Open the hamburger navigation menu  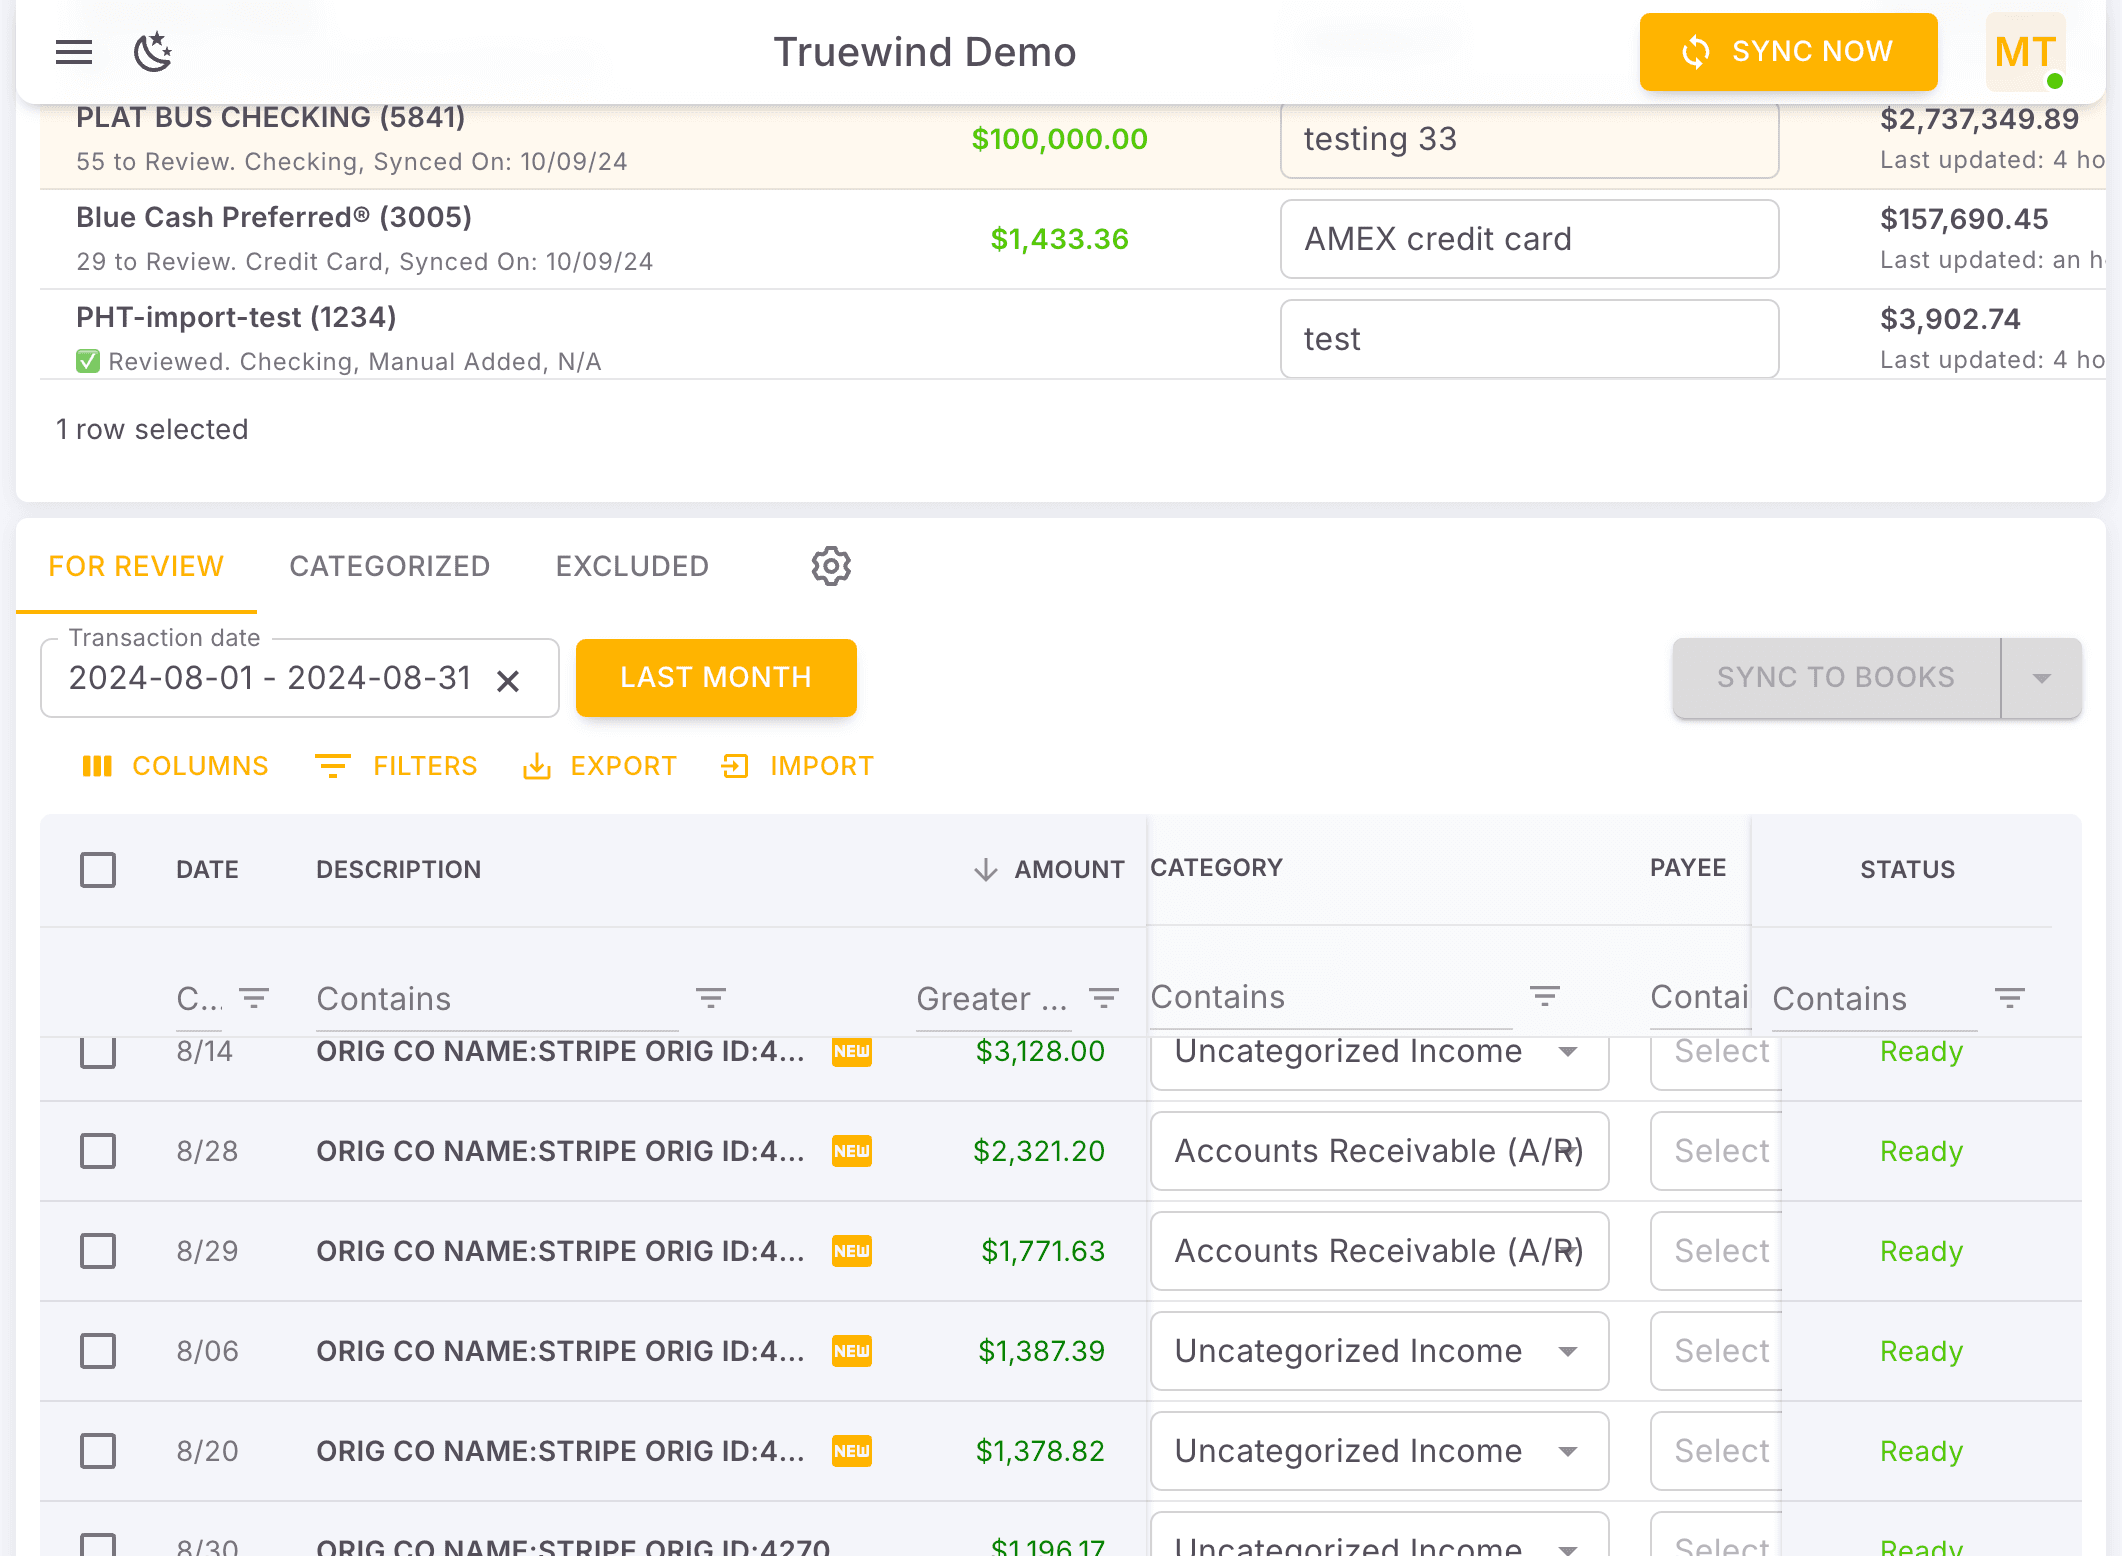(x=73, y=52)
